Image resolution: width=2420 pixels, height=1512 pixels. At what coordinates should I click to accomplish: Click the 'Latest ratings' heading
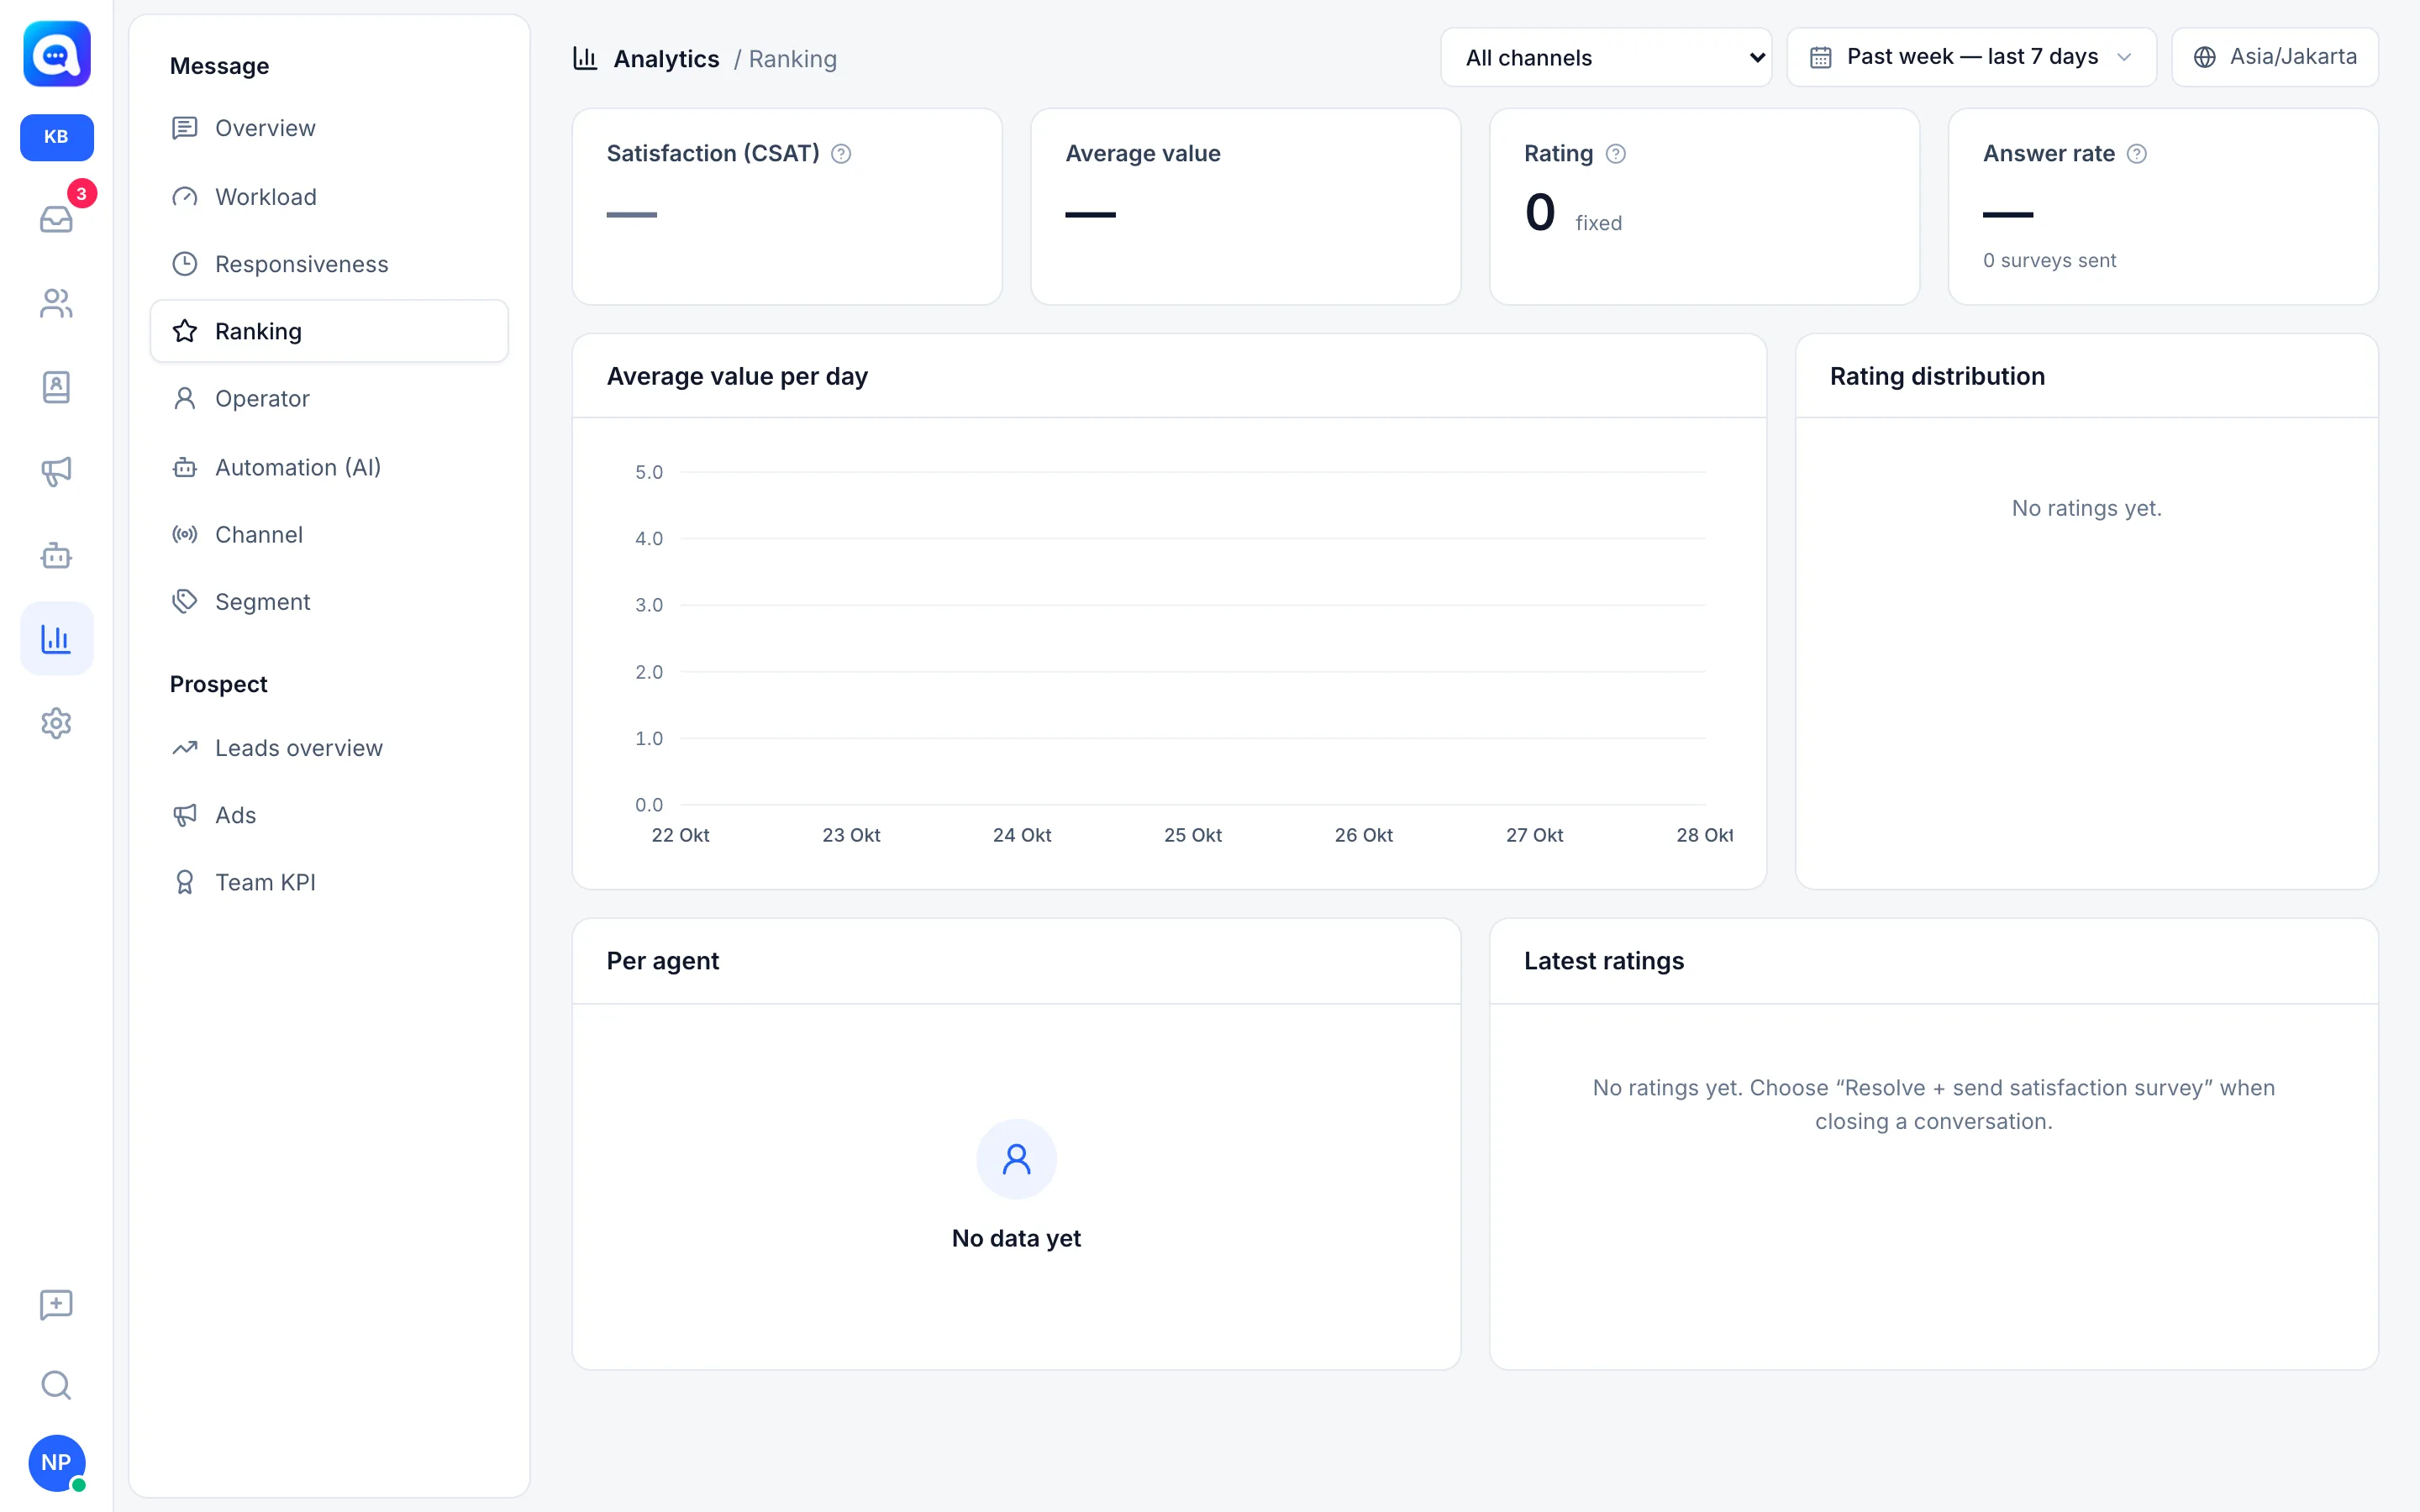click(1603, 961)
